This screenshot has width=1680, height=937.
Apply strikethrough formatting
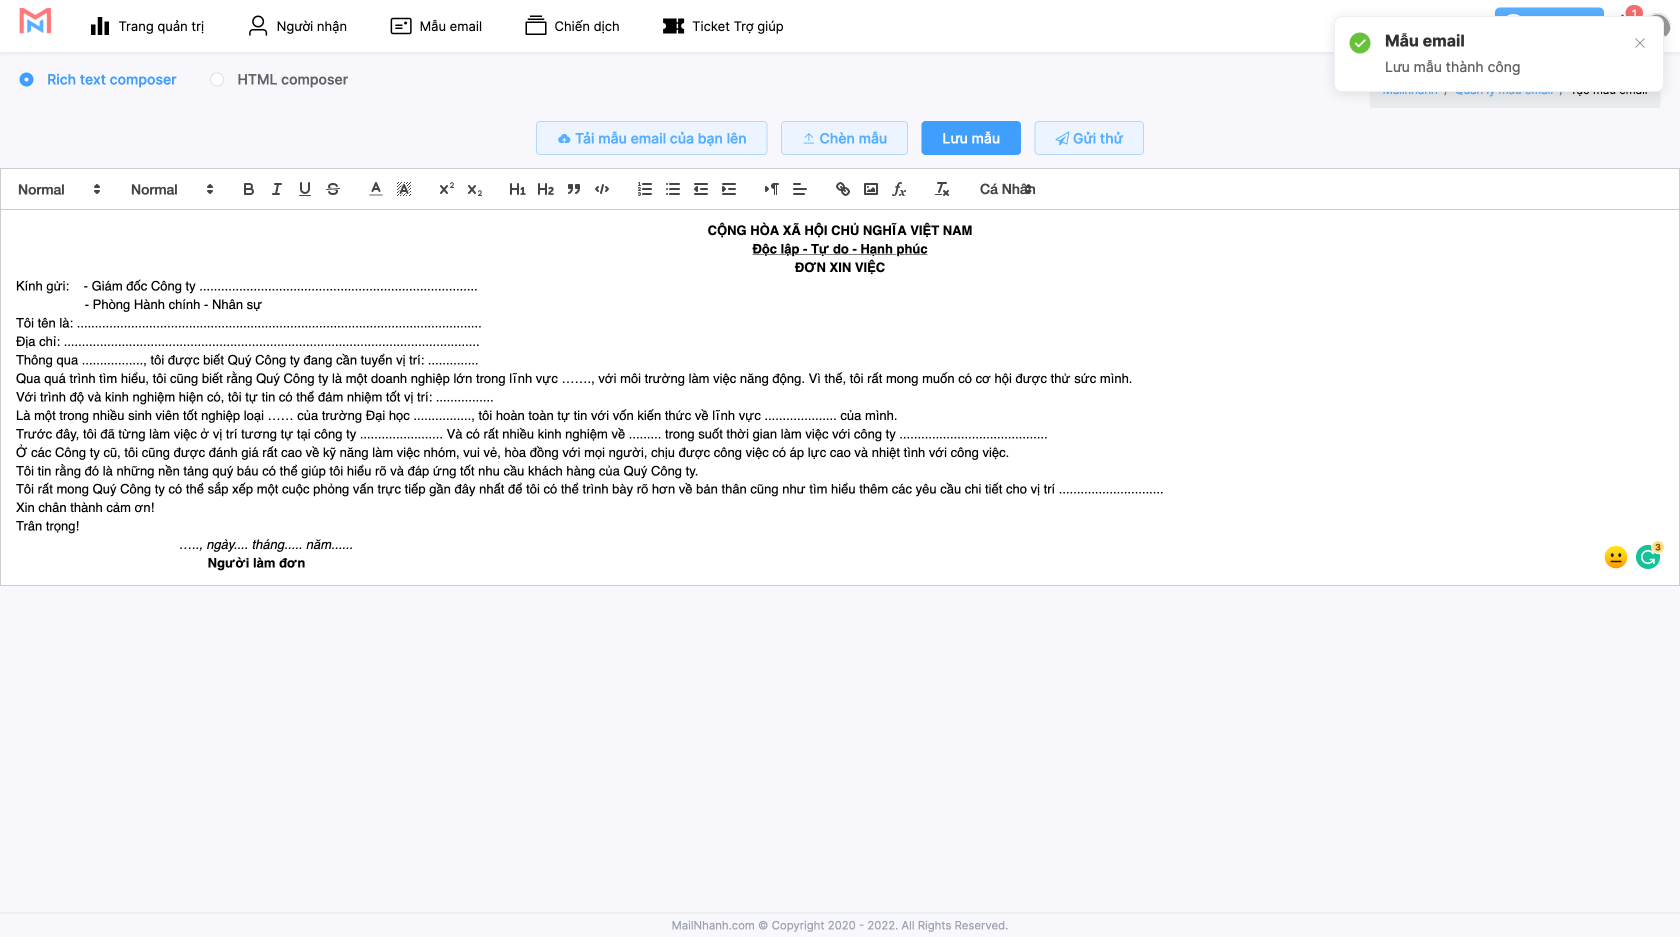333,189
